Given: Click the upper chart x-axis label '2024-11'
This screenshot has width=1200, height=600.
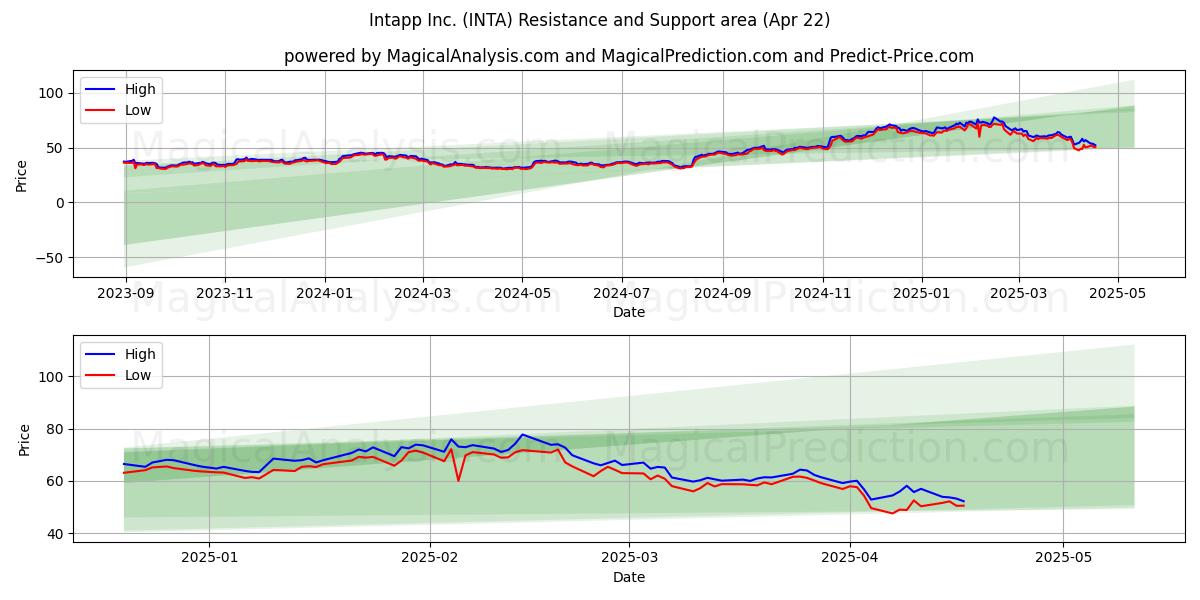Looking at the screenshot, I should (x=823, y=294).
